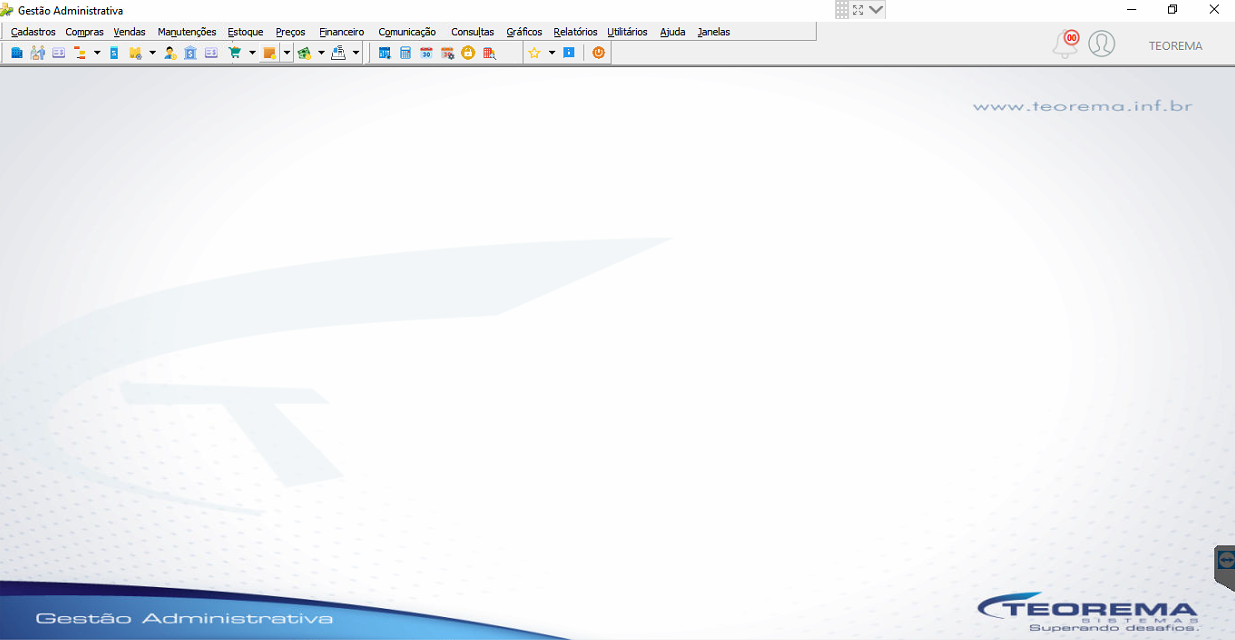The width and height of the screenshot is (1235, 640).
Task: Expand dropdown arrow beside the star icon
Action: pyautogui.click(x=551, y=53)
